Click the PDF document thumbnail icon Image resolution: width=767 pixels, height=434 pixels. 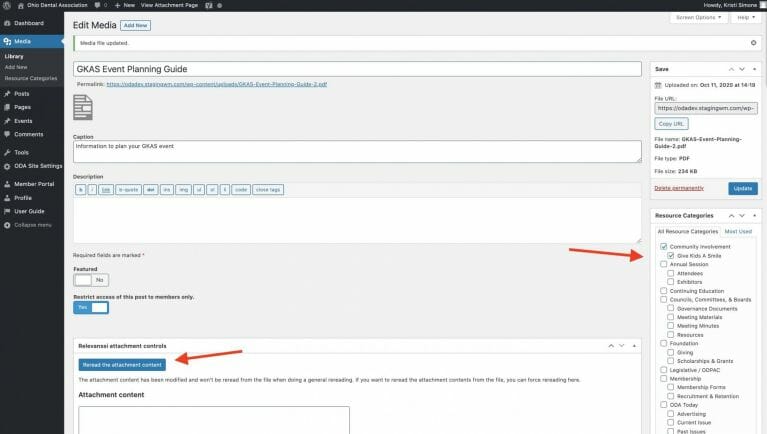click(x=83, y=108)
